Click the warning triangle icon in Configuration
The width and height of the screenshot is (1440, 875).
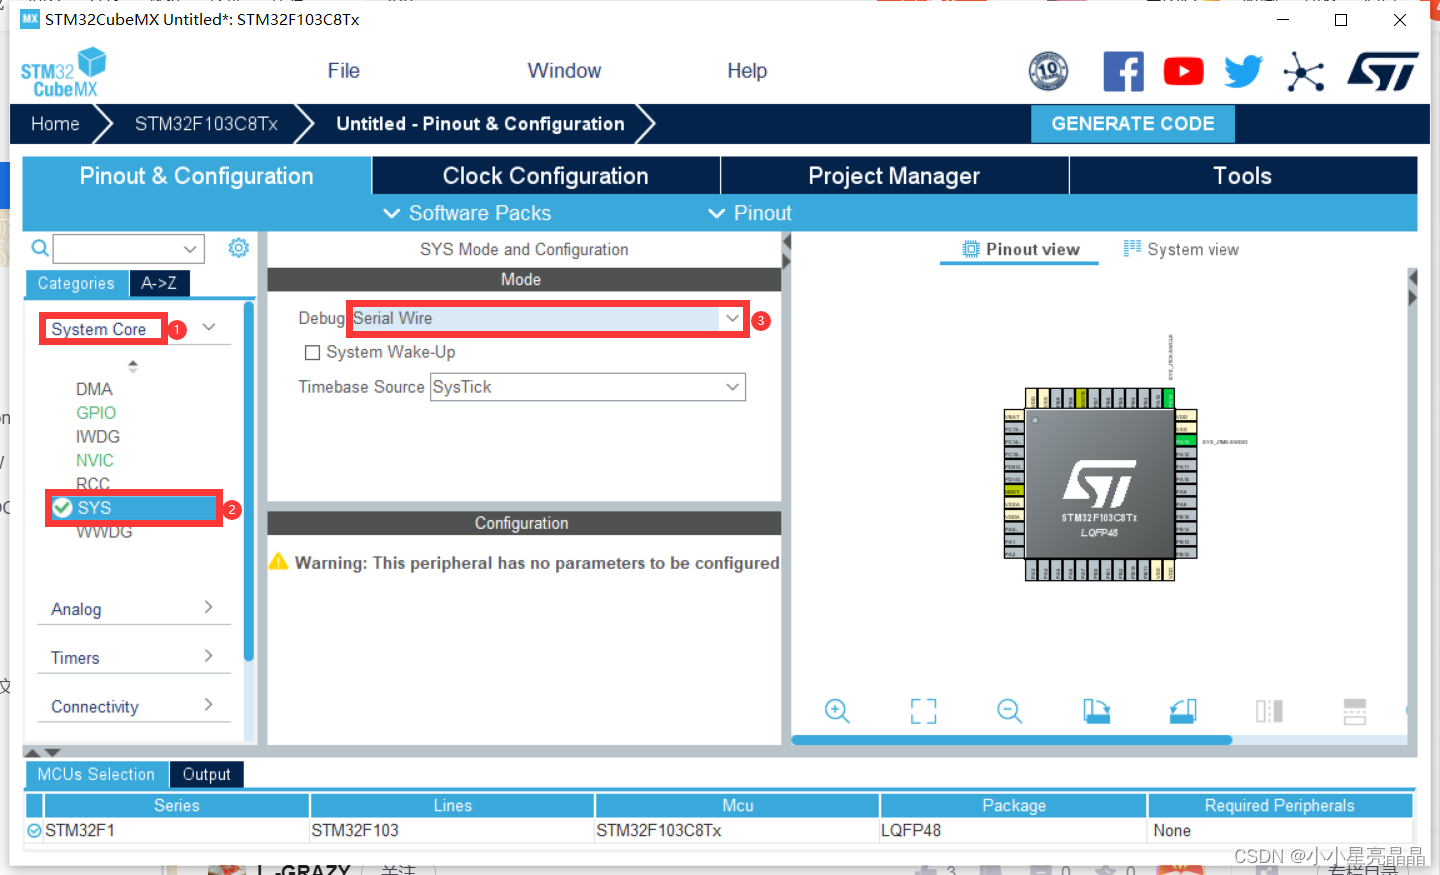click(278, 562)
